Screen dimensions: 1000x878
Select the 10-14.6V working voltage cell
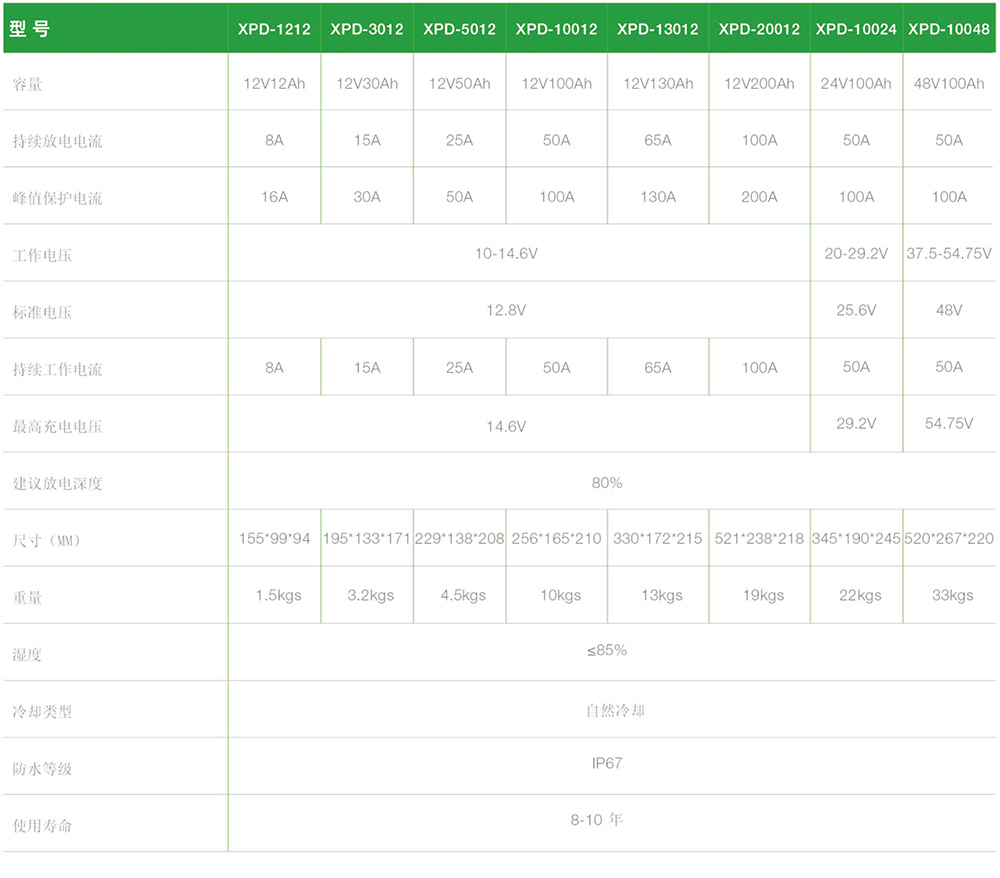(506, 254)
